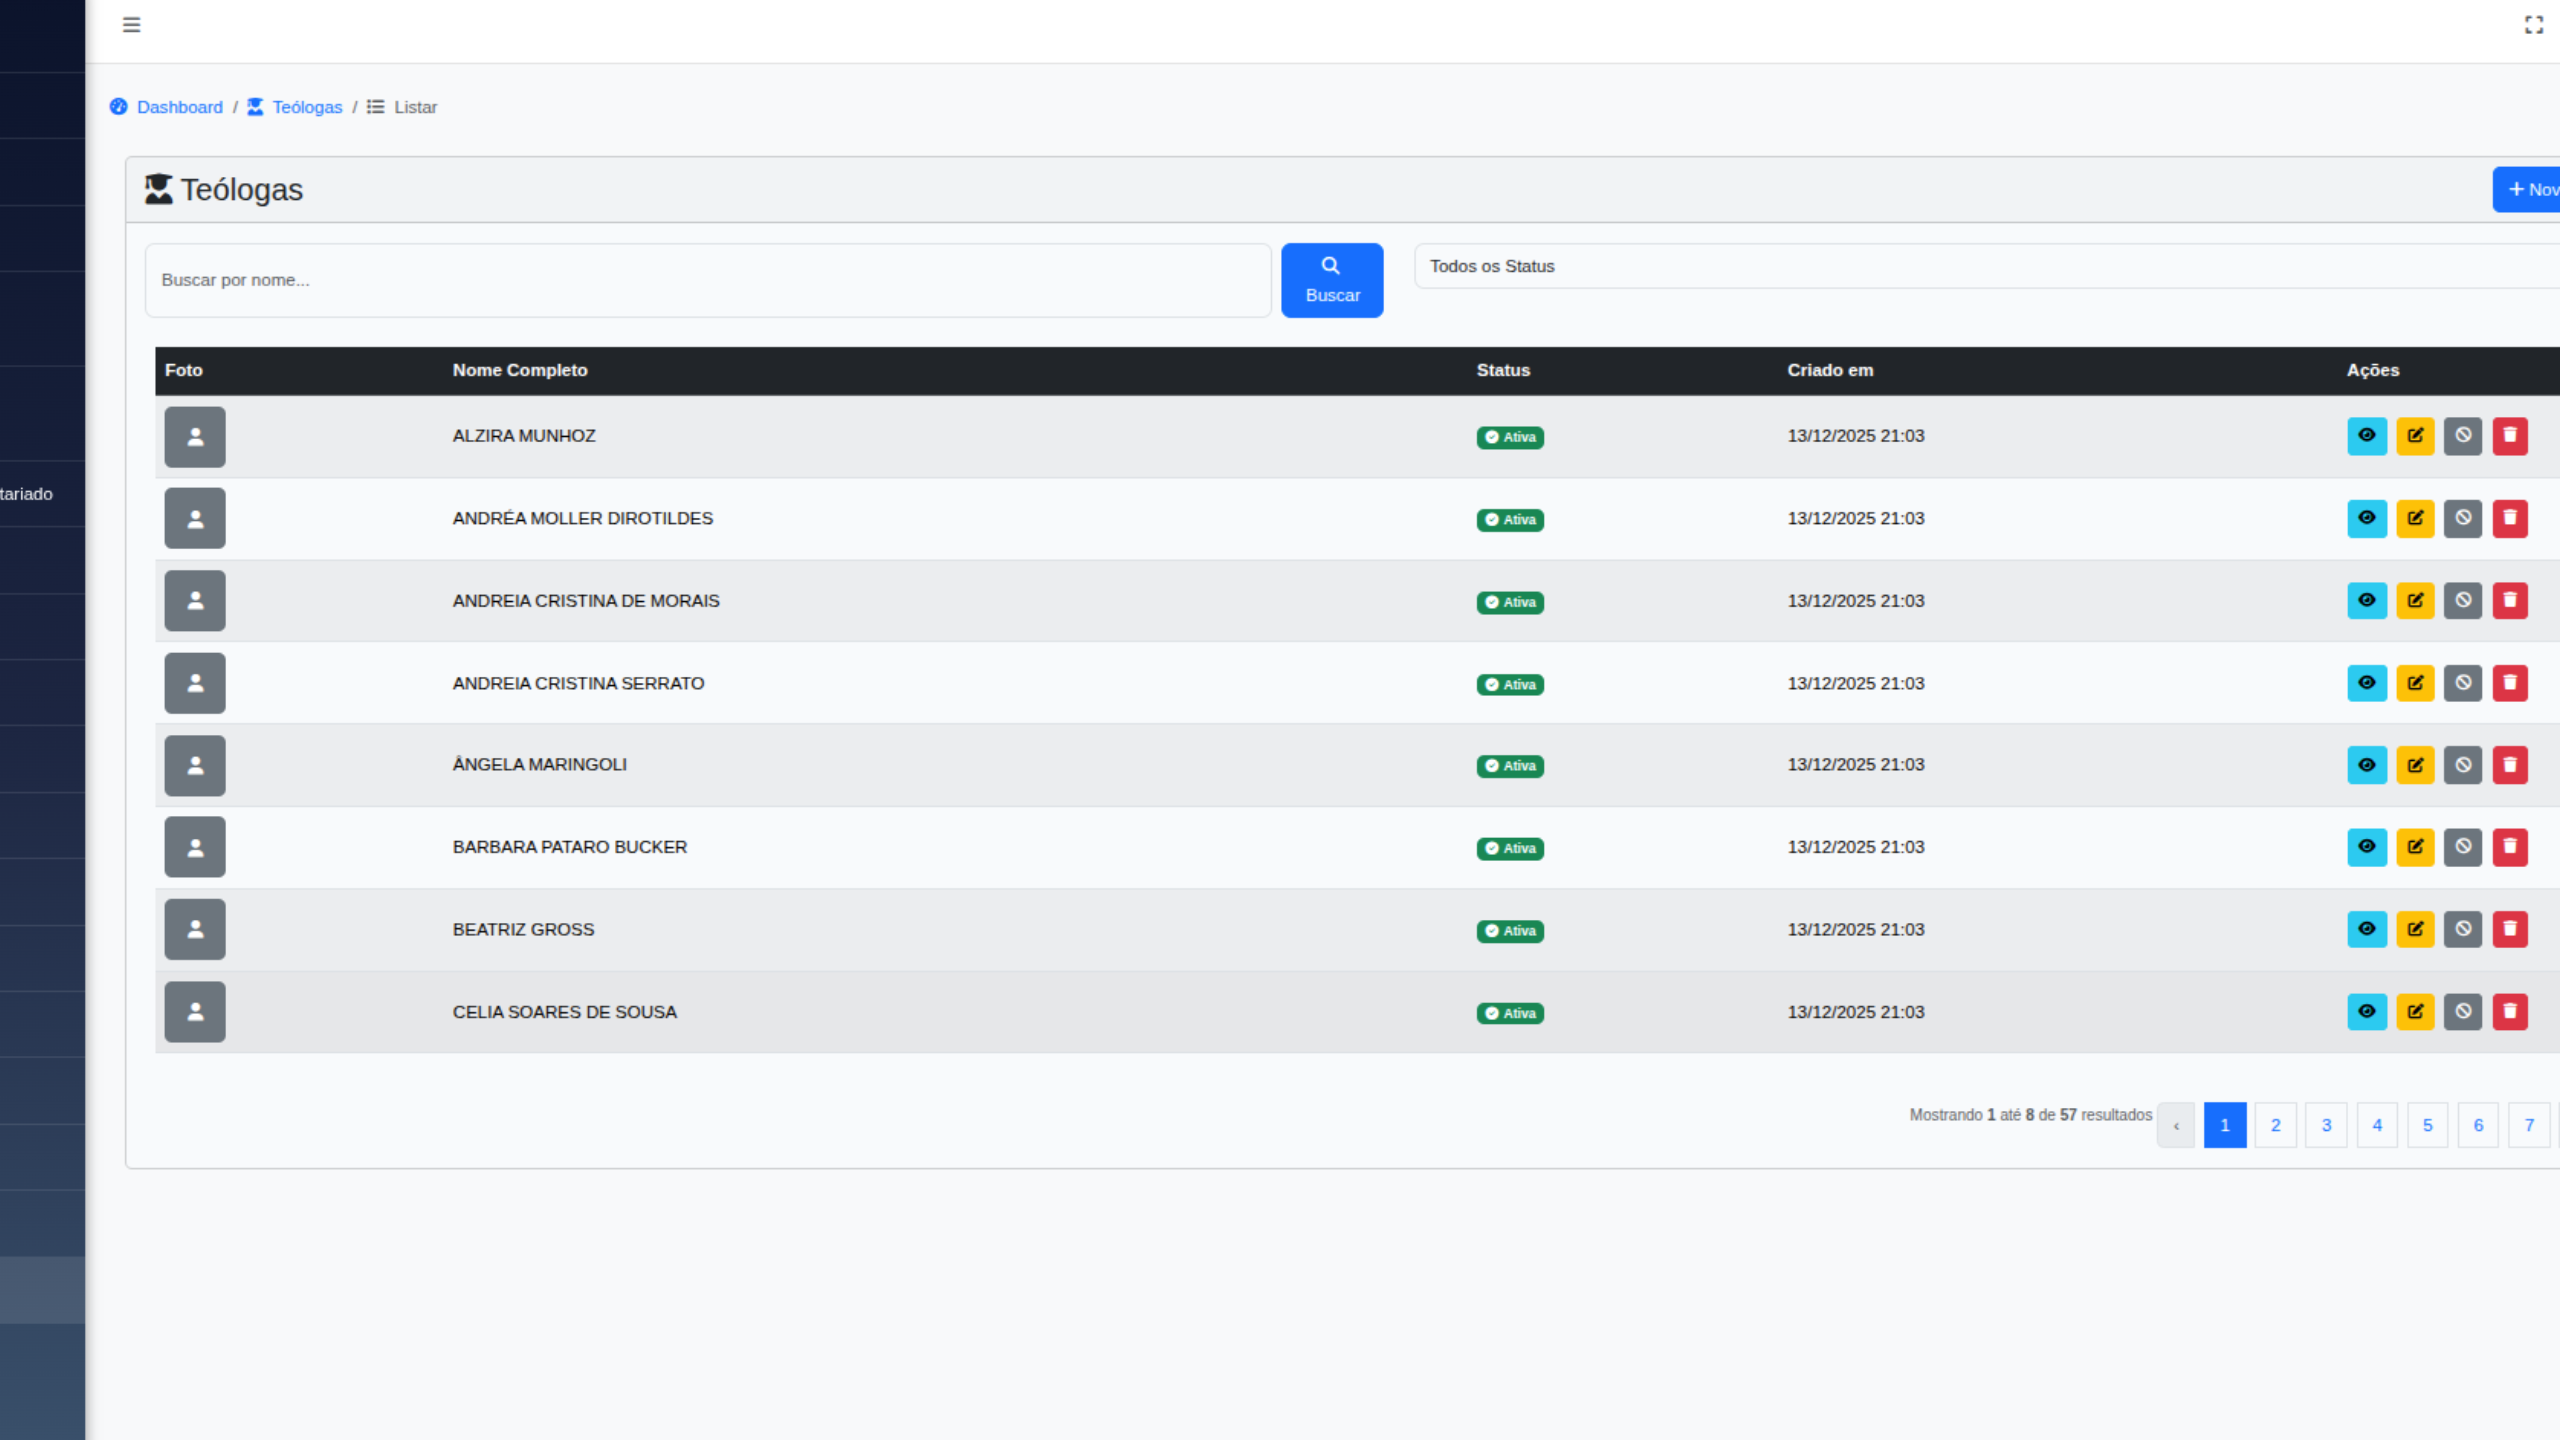
Task: Select the name ANDREIA CRISTINA DE MORAIS
Action: [586, 601]
